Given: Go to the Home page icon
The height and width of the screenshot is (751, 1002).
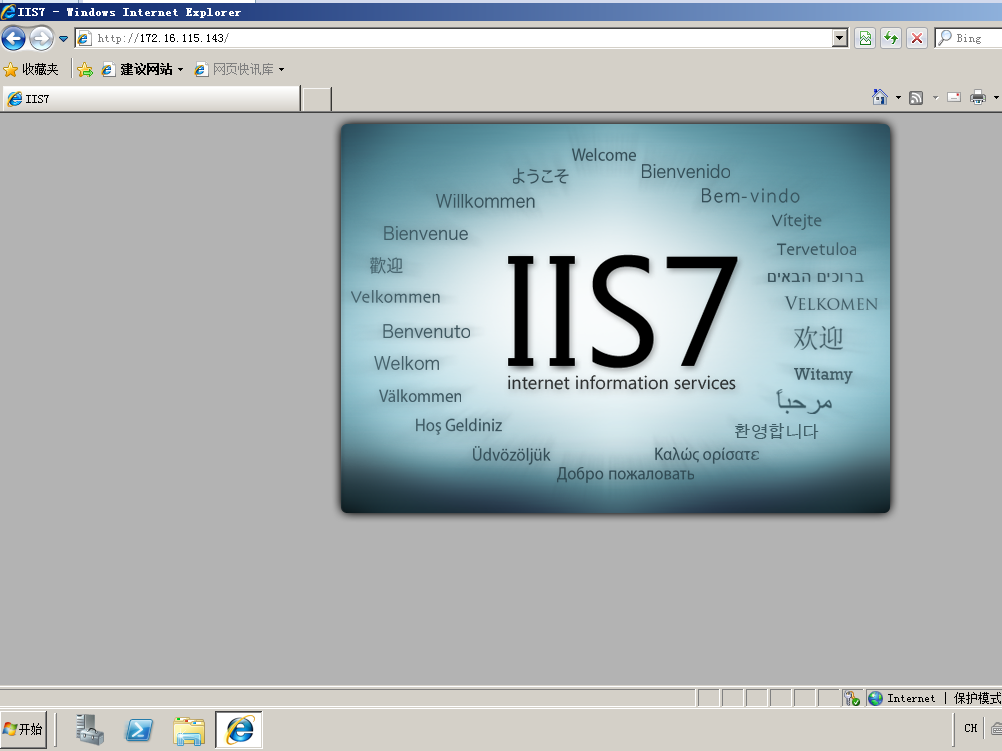Looking at the screenshot, I should [880, 97].
